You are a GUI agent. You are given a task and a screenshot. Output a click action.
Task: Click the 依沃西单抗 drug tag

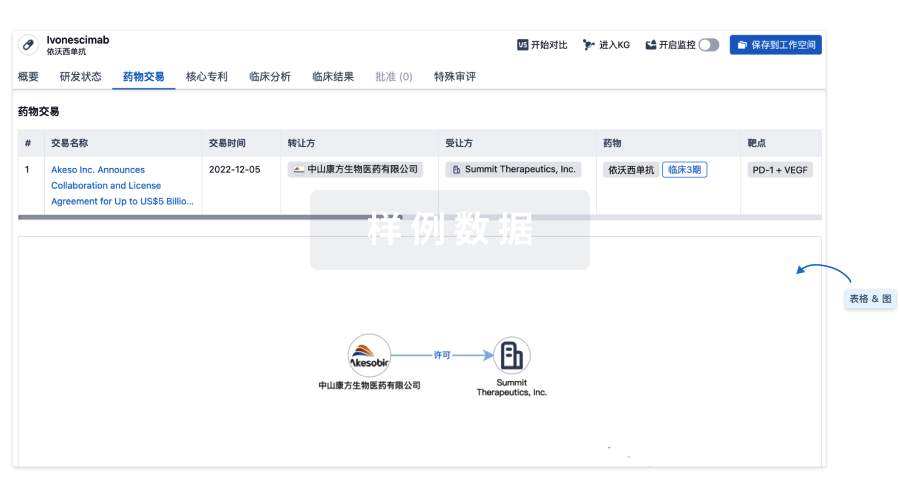click(x=631, y=170)
